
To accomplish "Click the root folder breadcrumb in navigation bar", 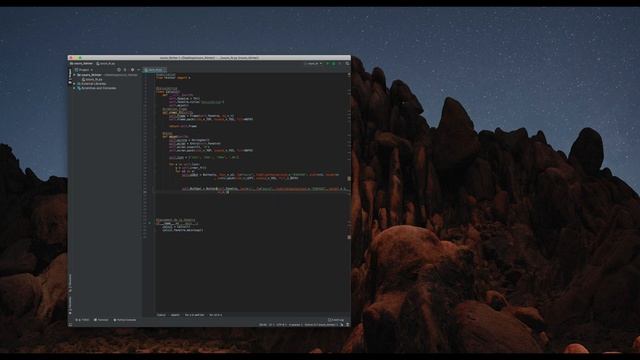I will (81, 63).
